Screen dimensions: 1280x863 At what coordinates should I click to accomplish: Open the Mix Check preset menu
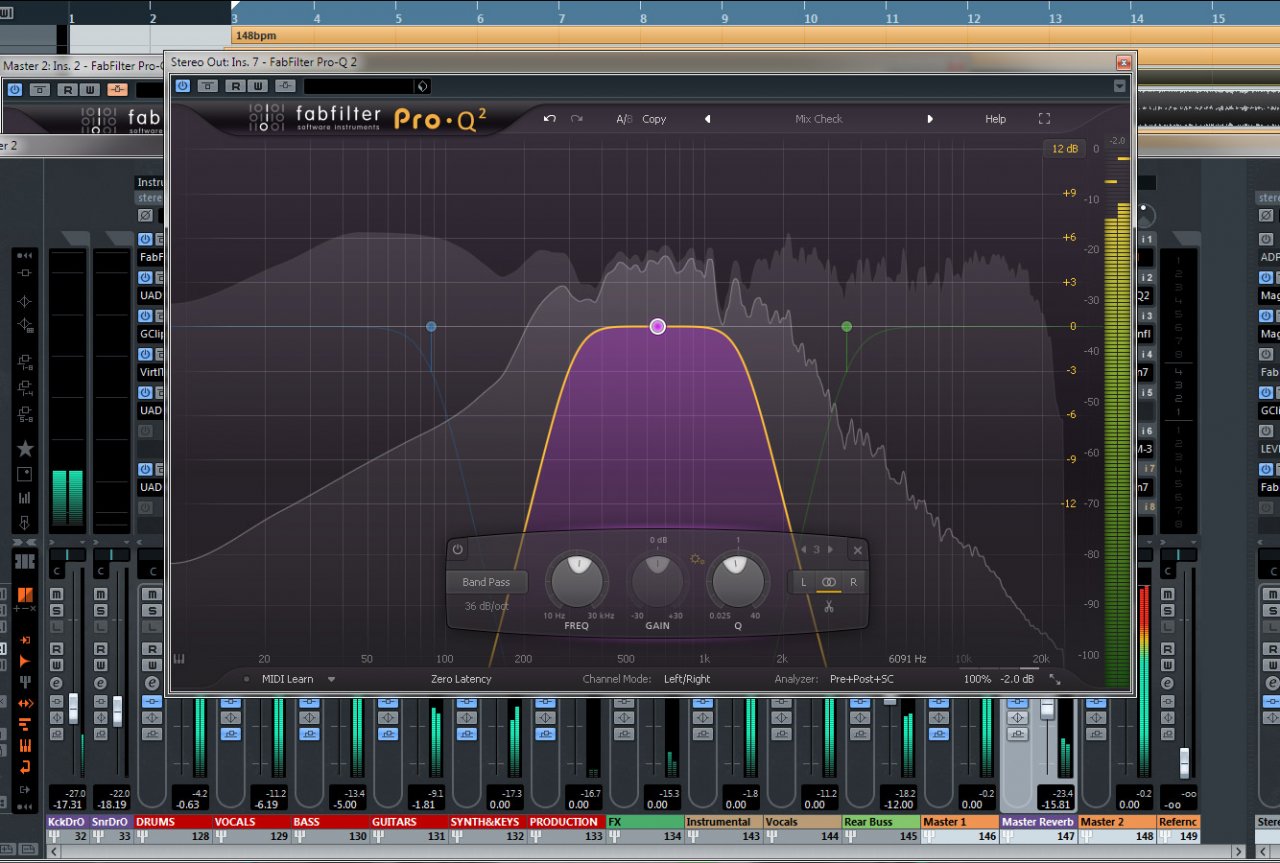[x=818, y=119]
